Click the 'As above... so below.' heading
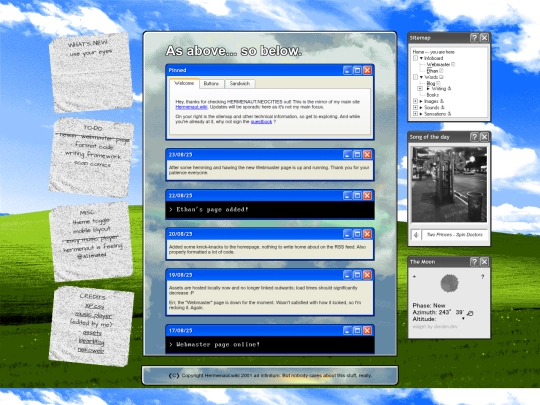 [234, 51]
